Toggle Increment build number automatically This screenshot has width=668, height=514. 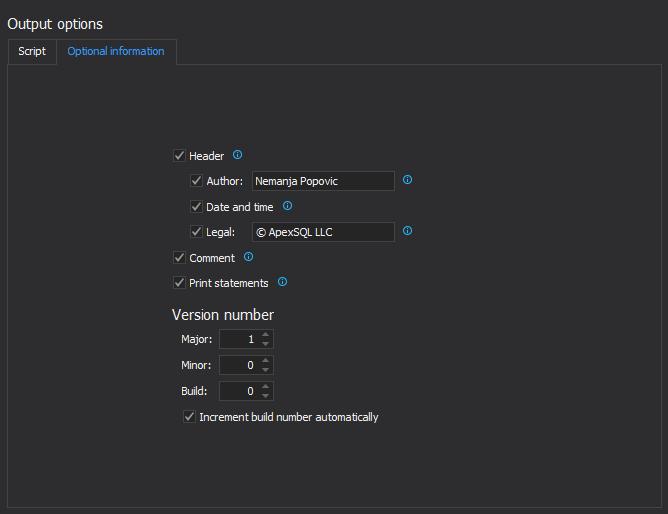click(x=189, y=417)
